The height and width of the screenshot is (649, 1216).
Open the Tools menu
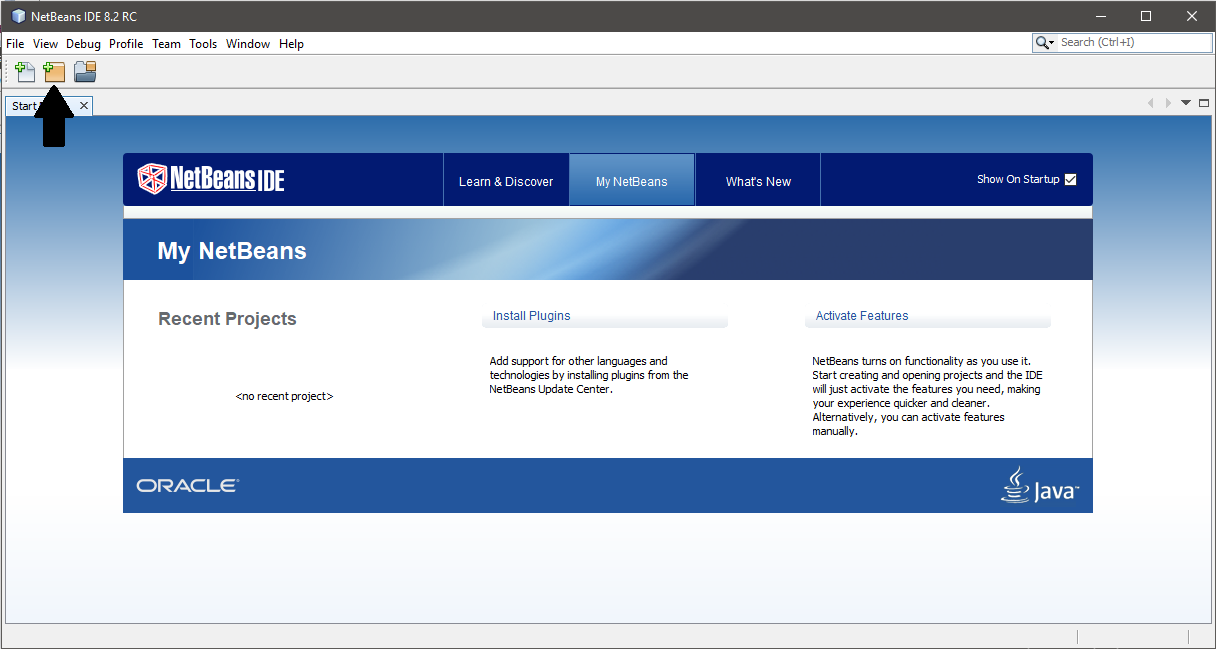pyautogui.click(x=203, y=43)
